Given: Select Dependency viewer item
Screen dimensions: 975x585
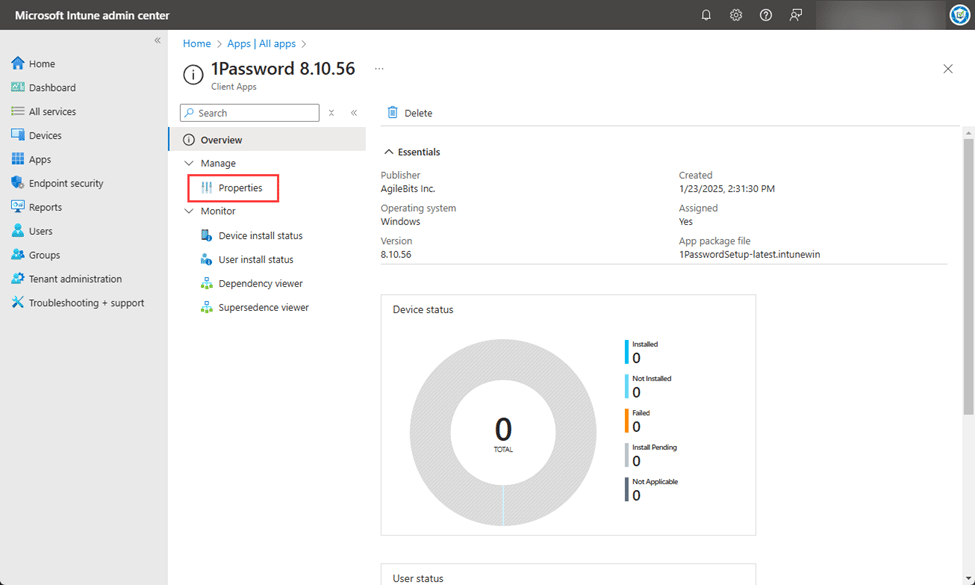Looking at the screenshot, I should click(260, 284).
